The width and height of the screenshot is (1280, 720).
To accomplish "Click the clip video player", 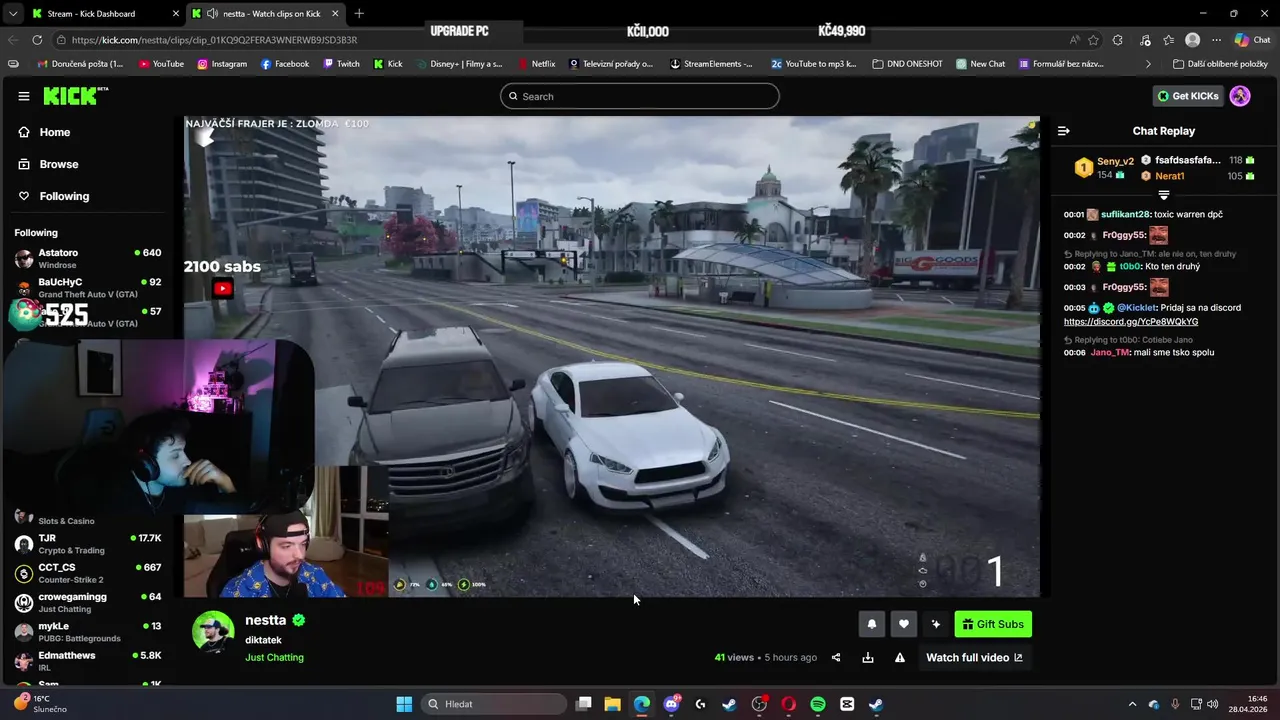I will pyautogui.click(x=612, y=357).
